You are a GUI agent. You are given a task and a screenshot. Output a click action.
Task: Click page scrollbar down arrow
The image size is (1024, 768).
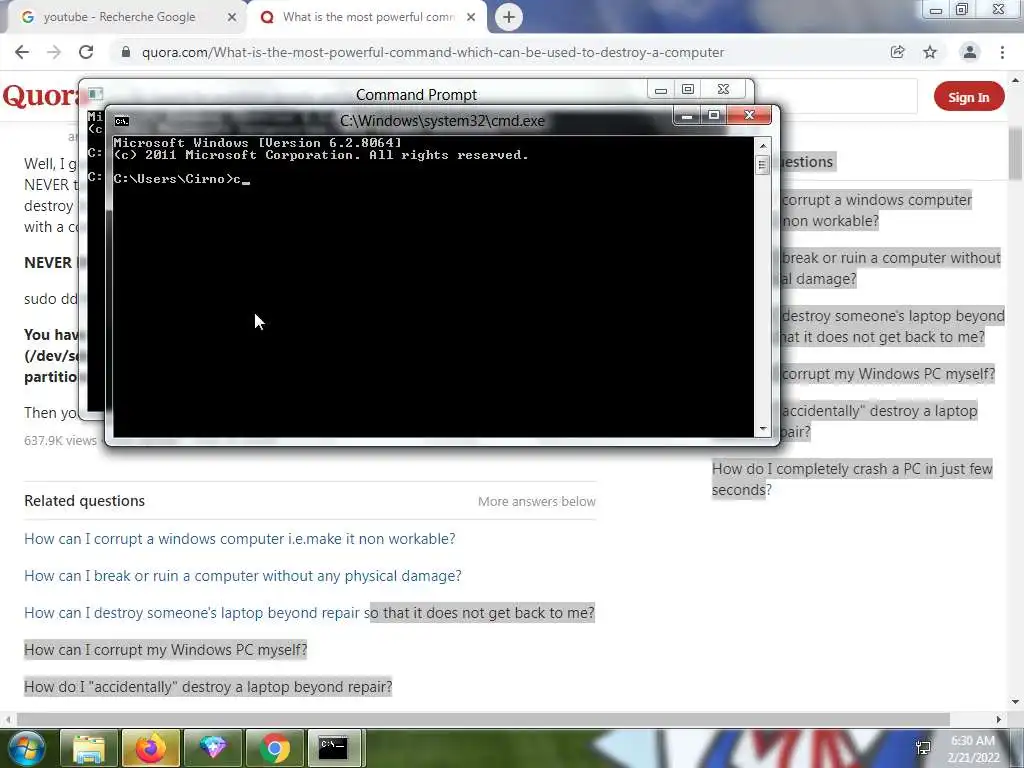pos(1016,703)
